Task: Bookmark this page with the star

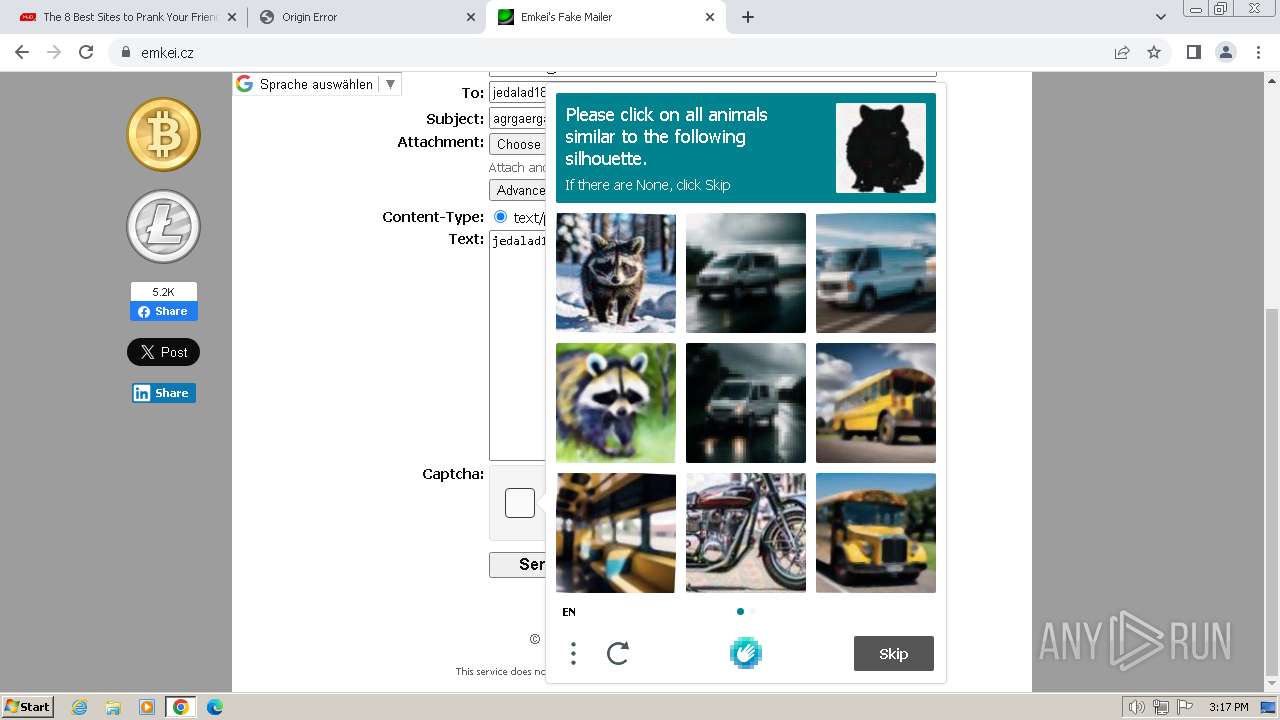Action: [1154, 52]
